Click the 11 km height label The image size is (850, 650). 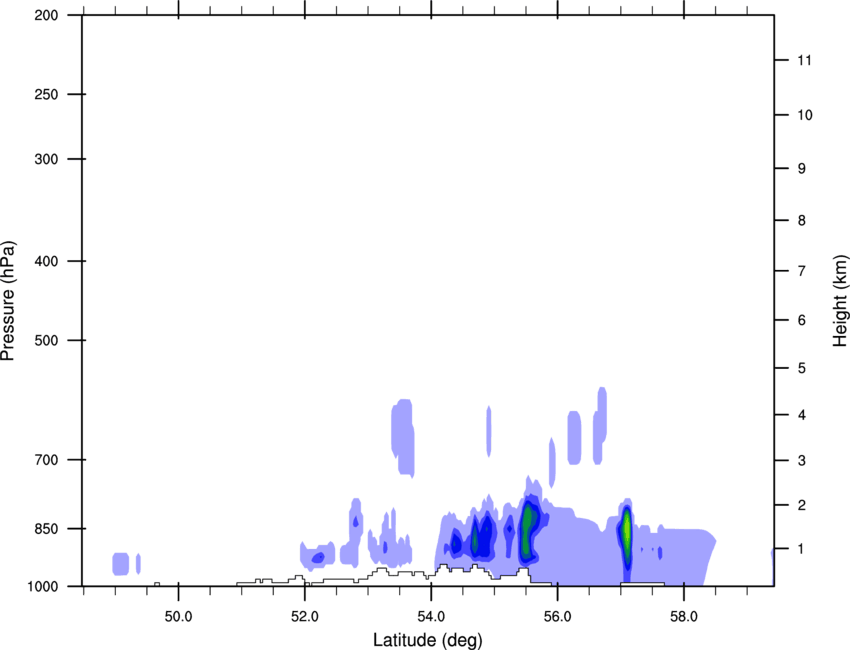pos(805,60)
